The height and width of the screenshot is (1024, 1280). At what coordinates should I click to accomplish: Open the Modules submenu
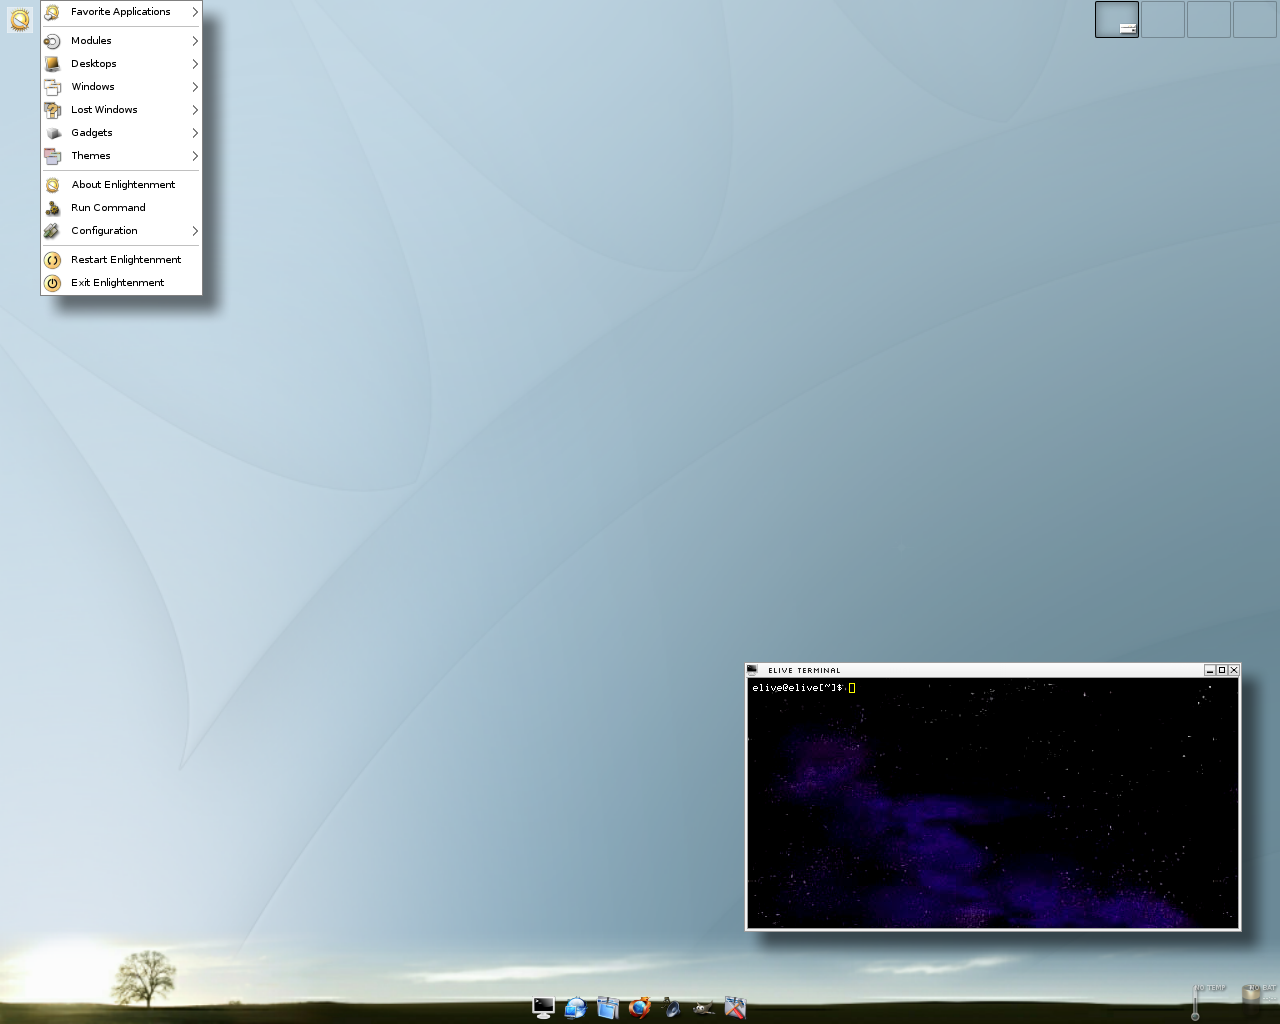pos(121,41)
